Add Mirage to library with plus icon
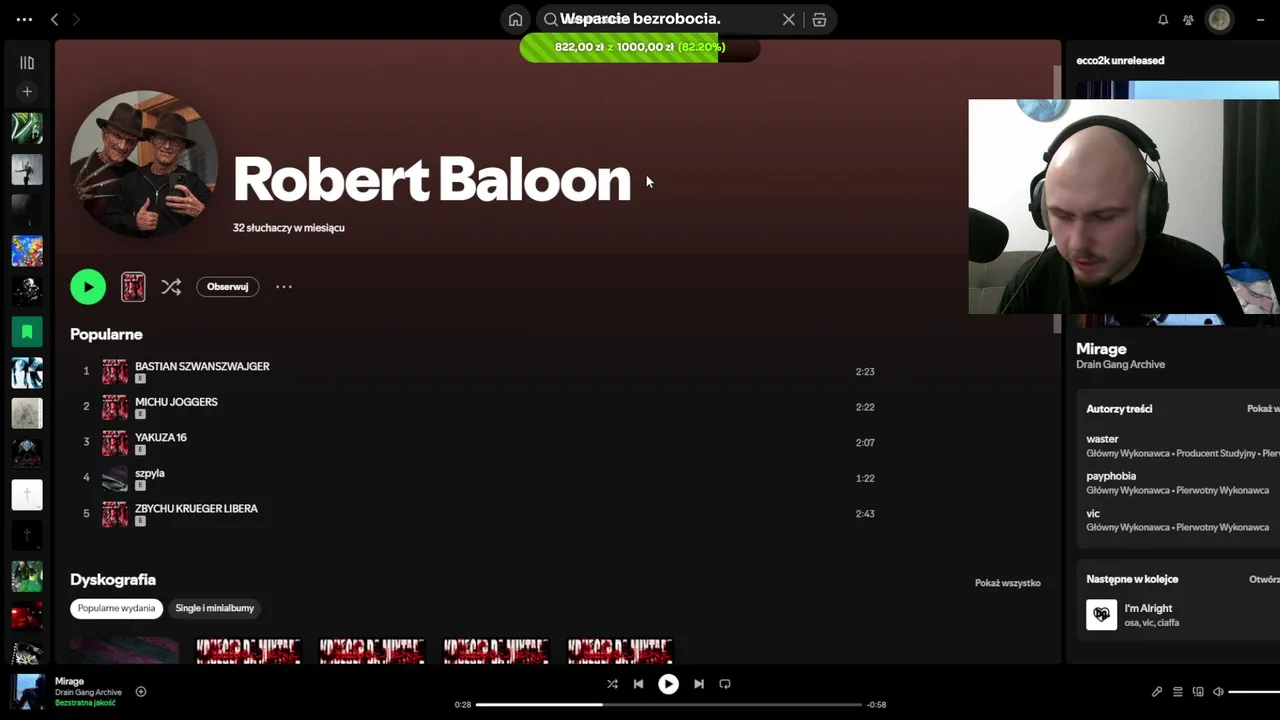This screenshot has height=720, width=1280. [x=141, y=691]
